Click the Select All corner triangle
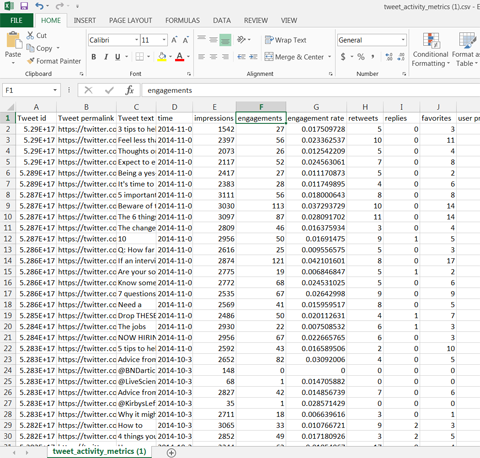 point(10,107)
